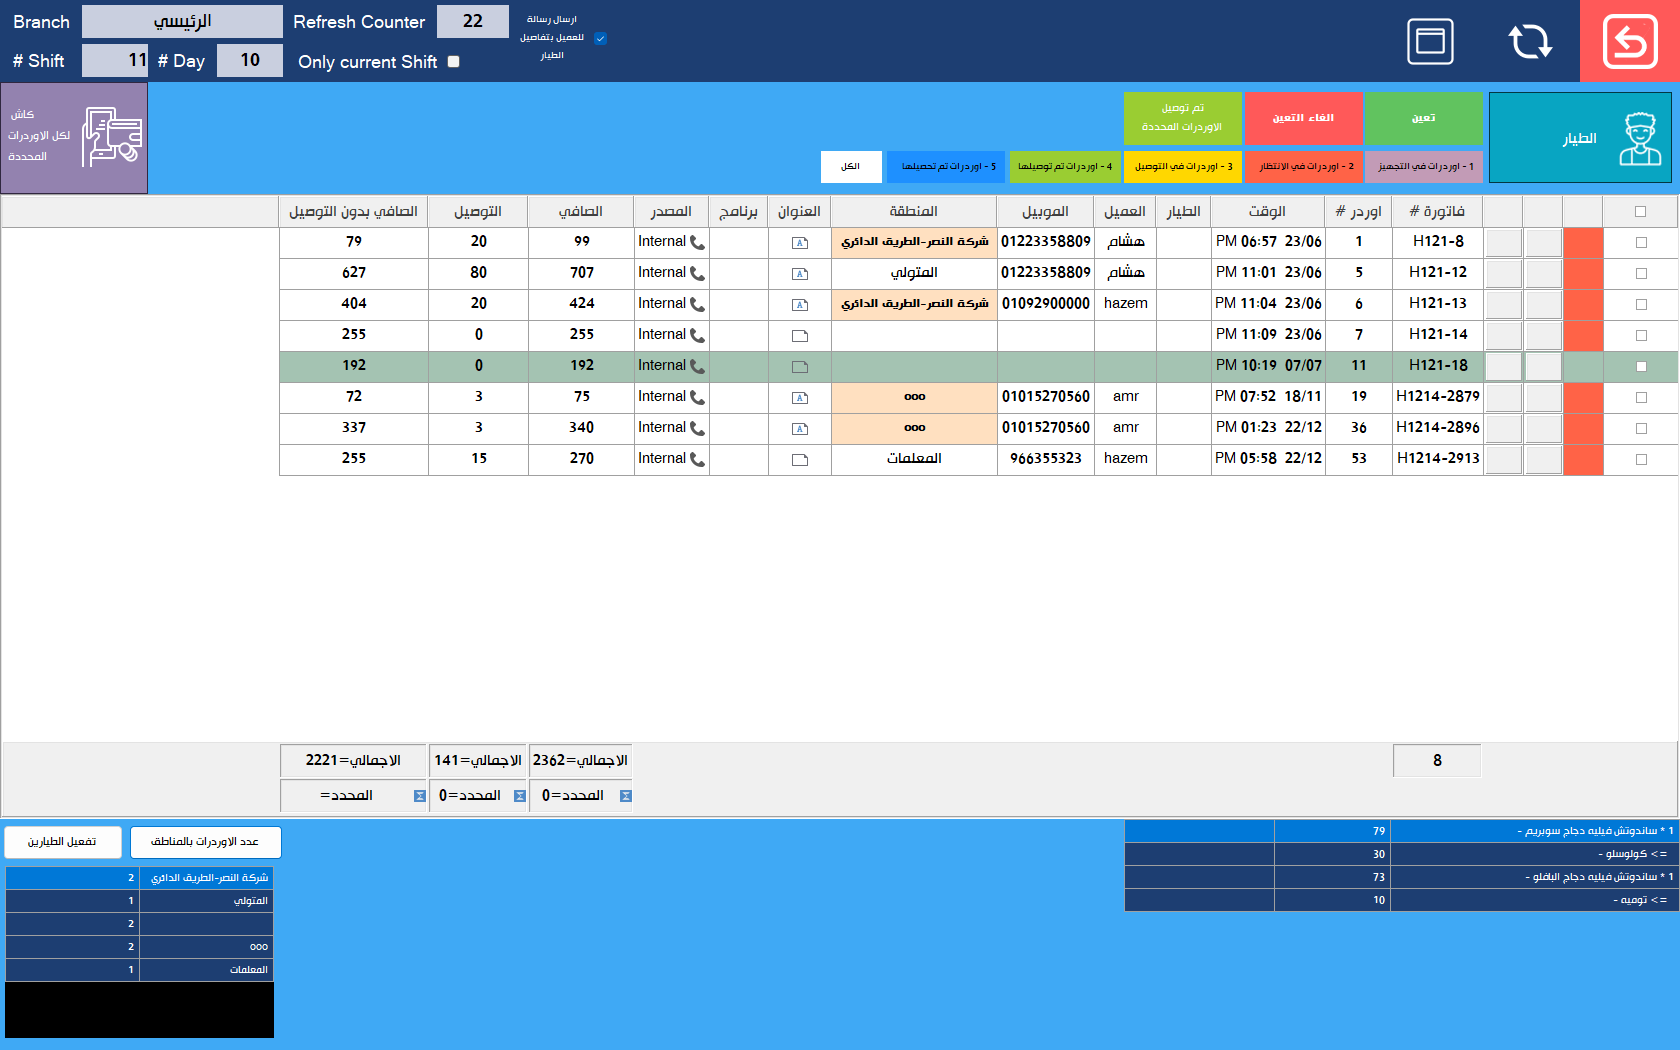Select the yellow 3 - اوردرات في التوصيل tab
Screen dimensions: 1680x1050
tap(1183, 167)
